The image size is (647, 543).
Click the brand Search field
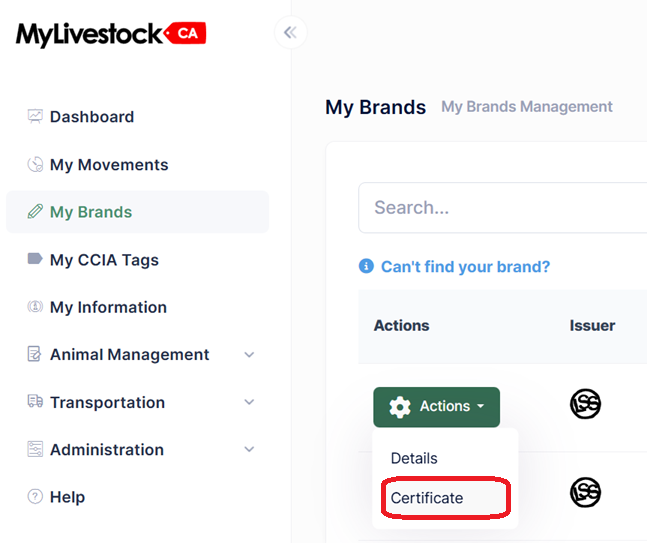pos(503,208)
